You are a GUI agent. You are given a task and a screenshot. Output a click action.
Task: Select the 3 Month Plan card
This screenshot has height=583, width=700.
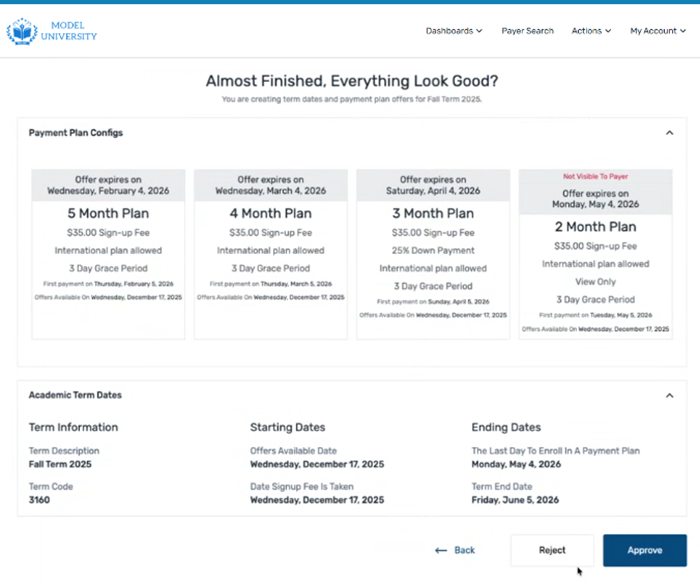pos(432,254)
